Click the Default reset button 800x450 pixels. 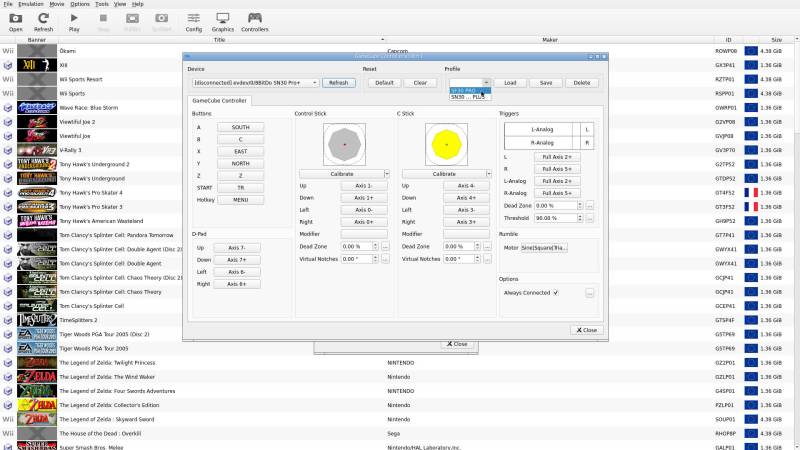coord(384,83)
